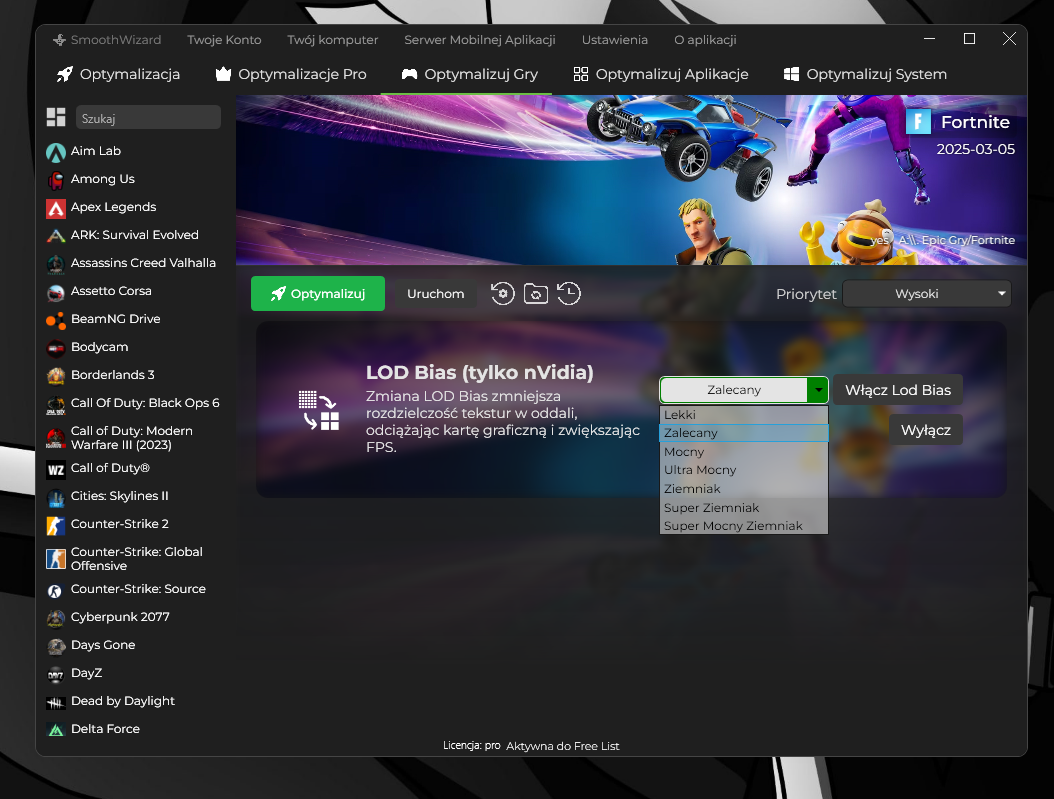The image size is (1054, 799).
Task: Click into the Szukaj search field
Action: tap(148, 118)
